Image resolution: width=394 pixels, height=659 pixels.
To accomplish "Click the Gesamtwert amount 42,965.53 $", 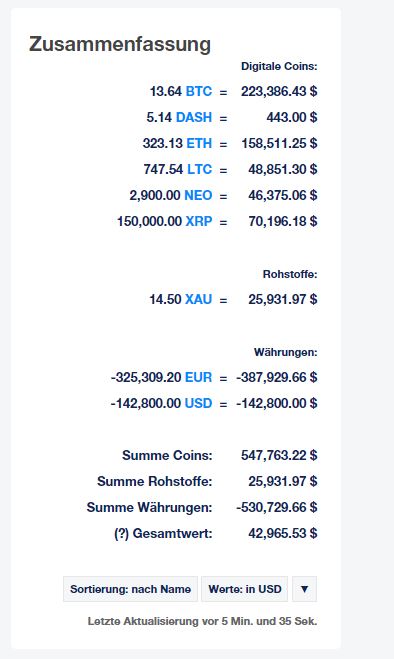I will (x=283, y=533).
